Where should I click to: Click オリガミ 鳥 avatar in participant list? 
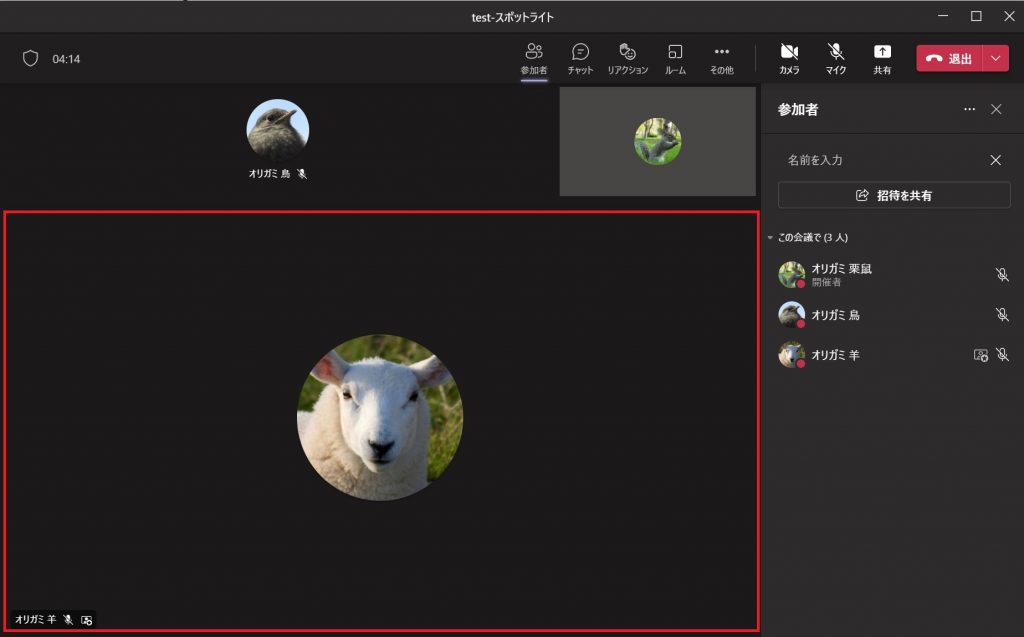tap(792, 315)
